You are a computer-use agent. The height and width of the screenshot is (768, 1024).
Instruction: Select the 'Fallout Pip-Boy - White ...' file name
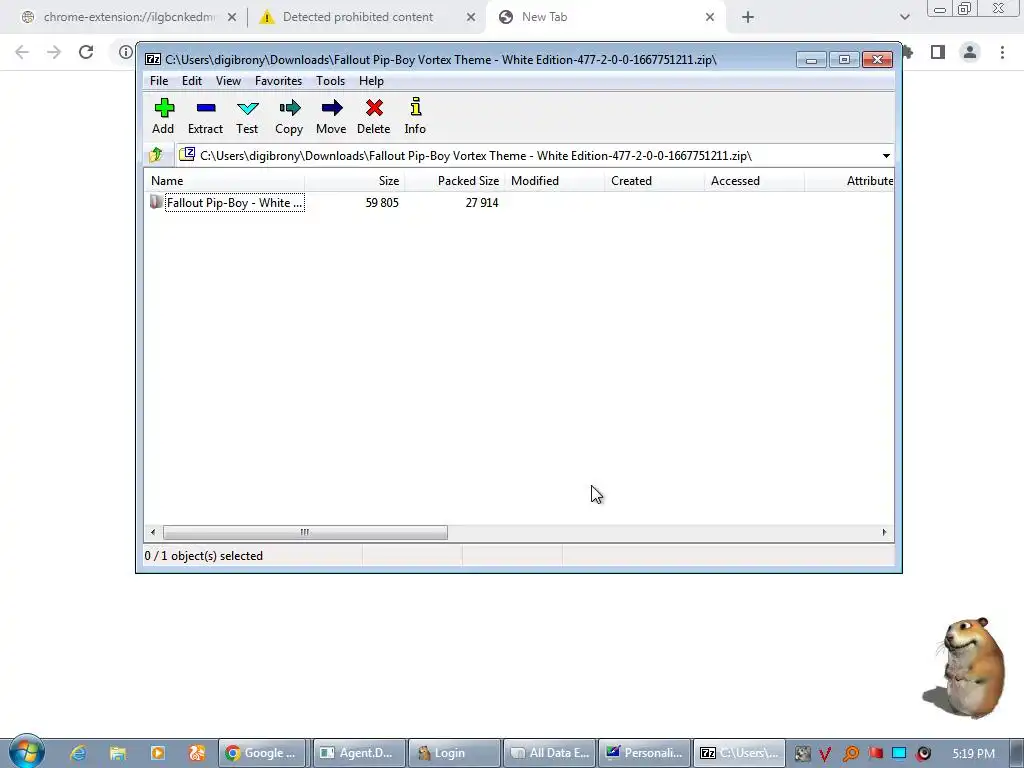(234, 202)
